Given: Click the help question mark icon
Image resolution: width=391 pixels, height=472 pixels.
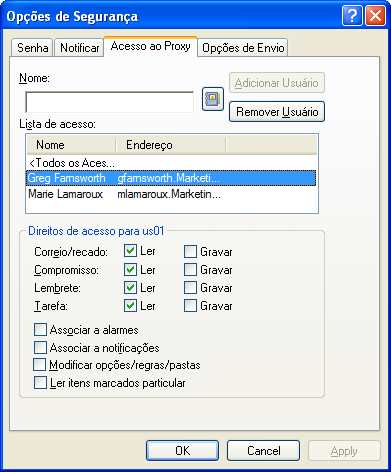Looking at the screenshot, I should click(352, 15).
